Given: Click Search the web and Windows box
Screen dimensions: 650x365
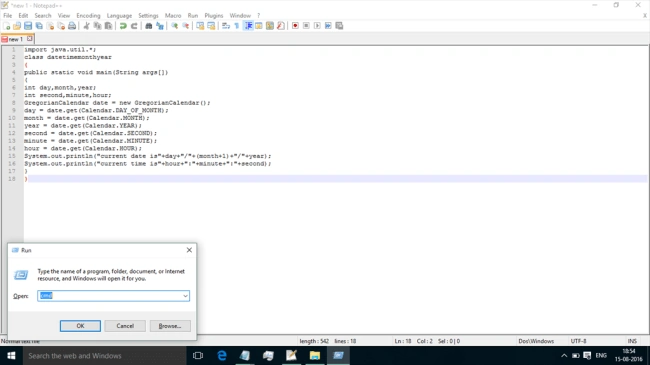Looking at the screenshot, I should pyautogui.click(x=104, y=356).
